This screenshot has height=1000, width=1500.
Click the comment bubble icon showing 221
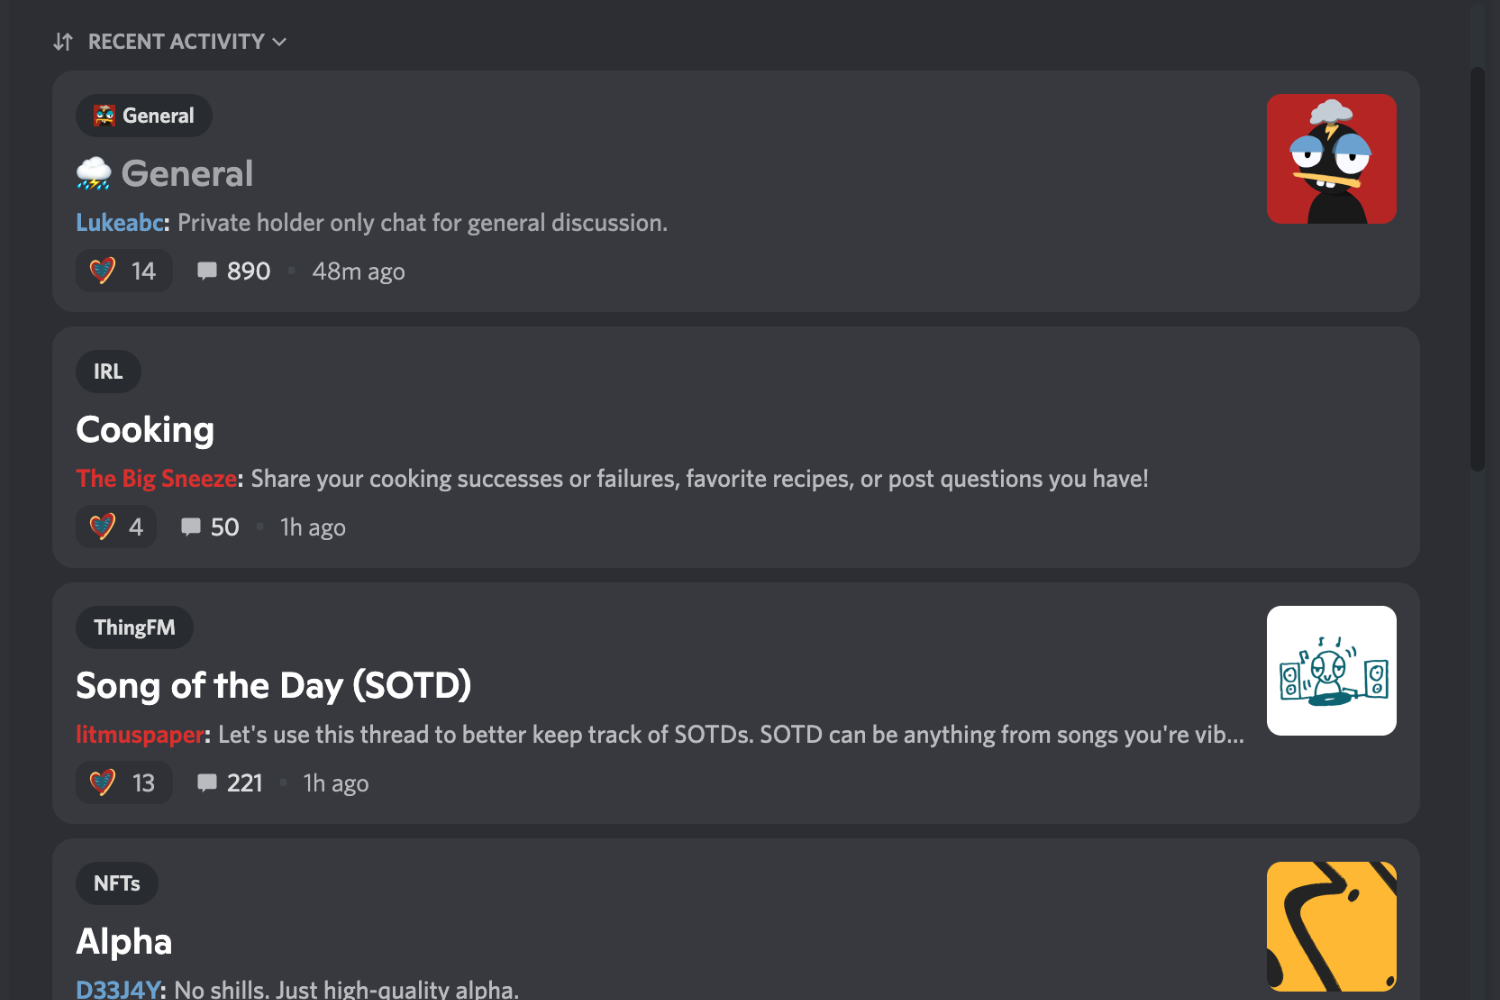tap(207, 783)
